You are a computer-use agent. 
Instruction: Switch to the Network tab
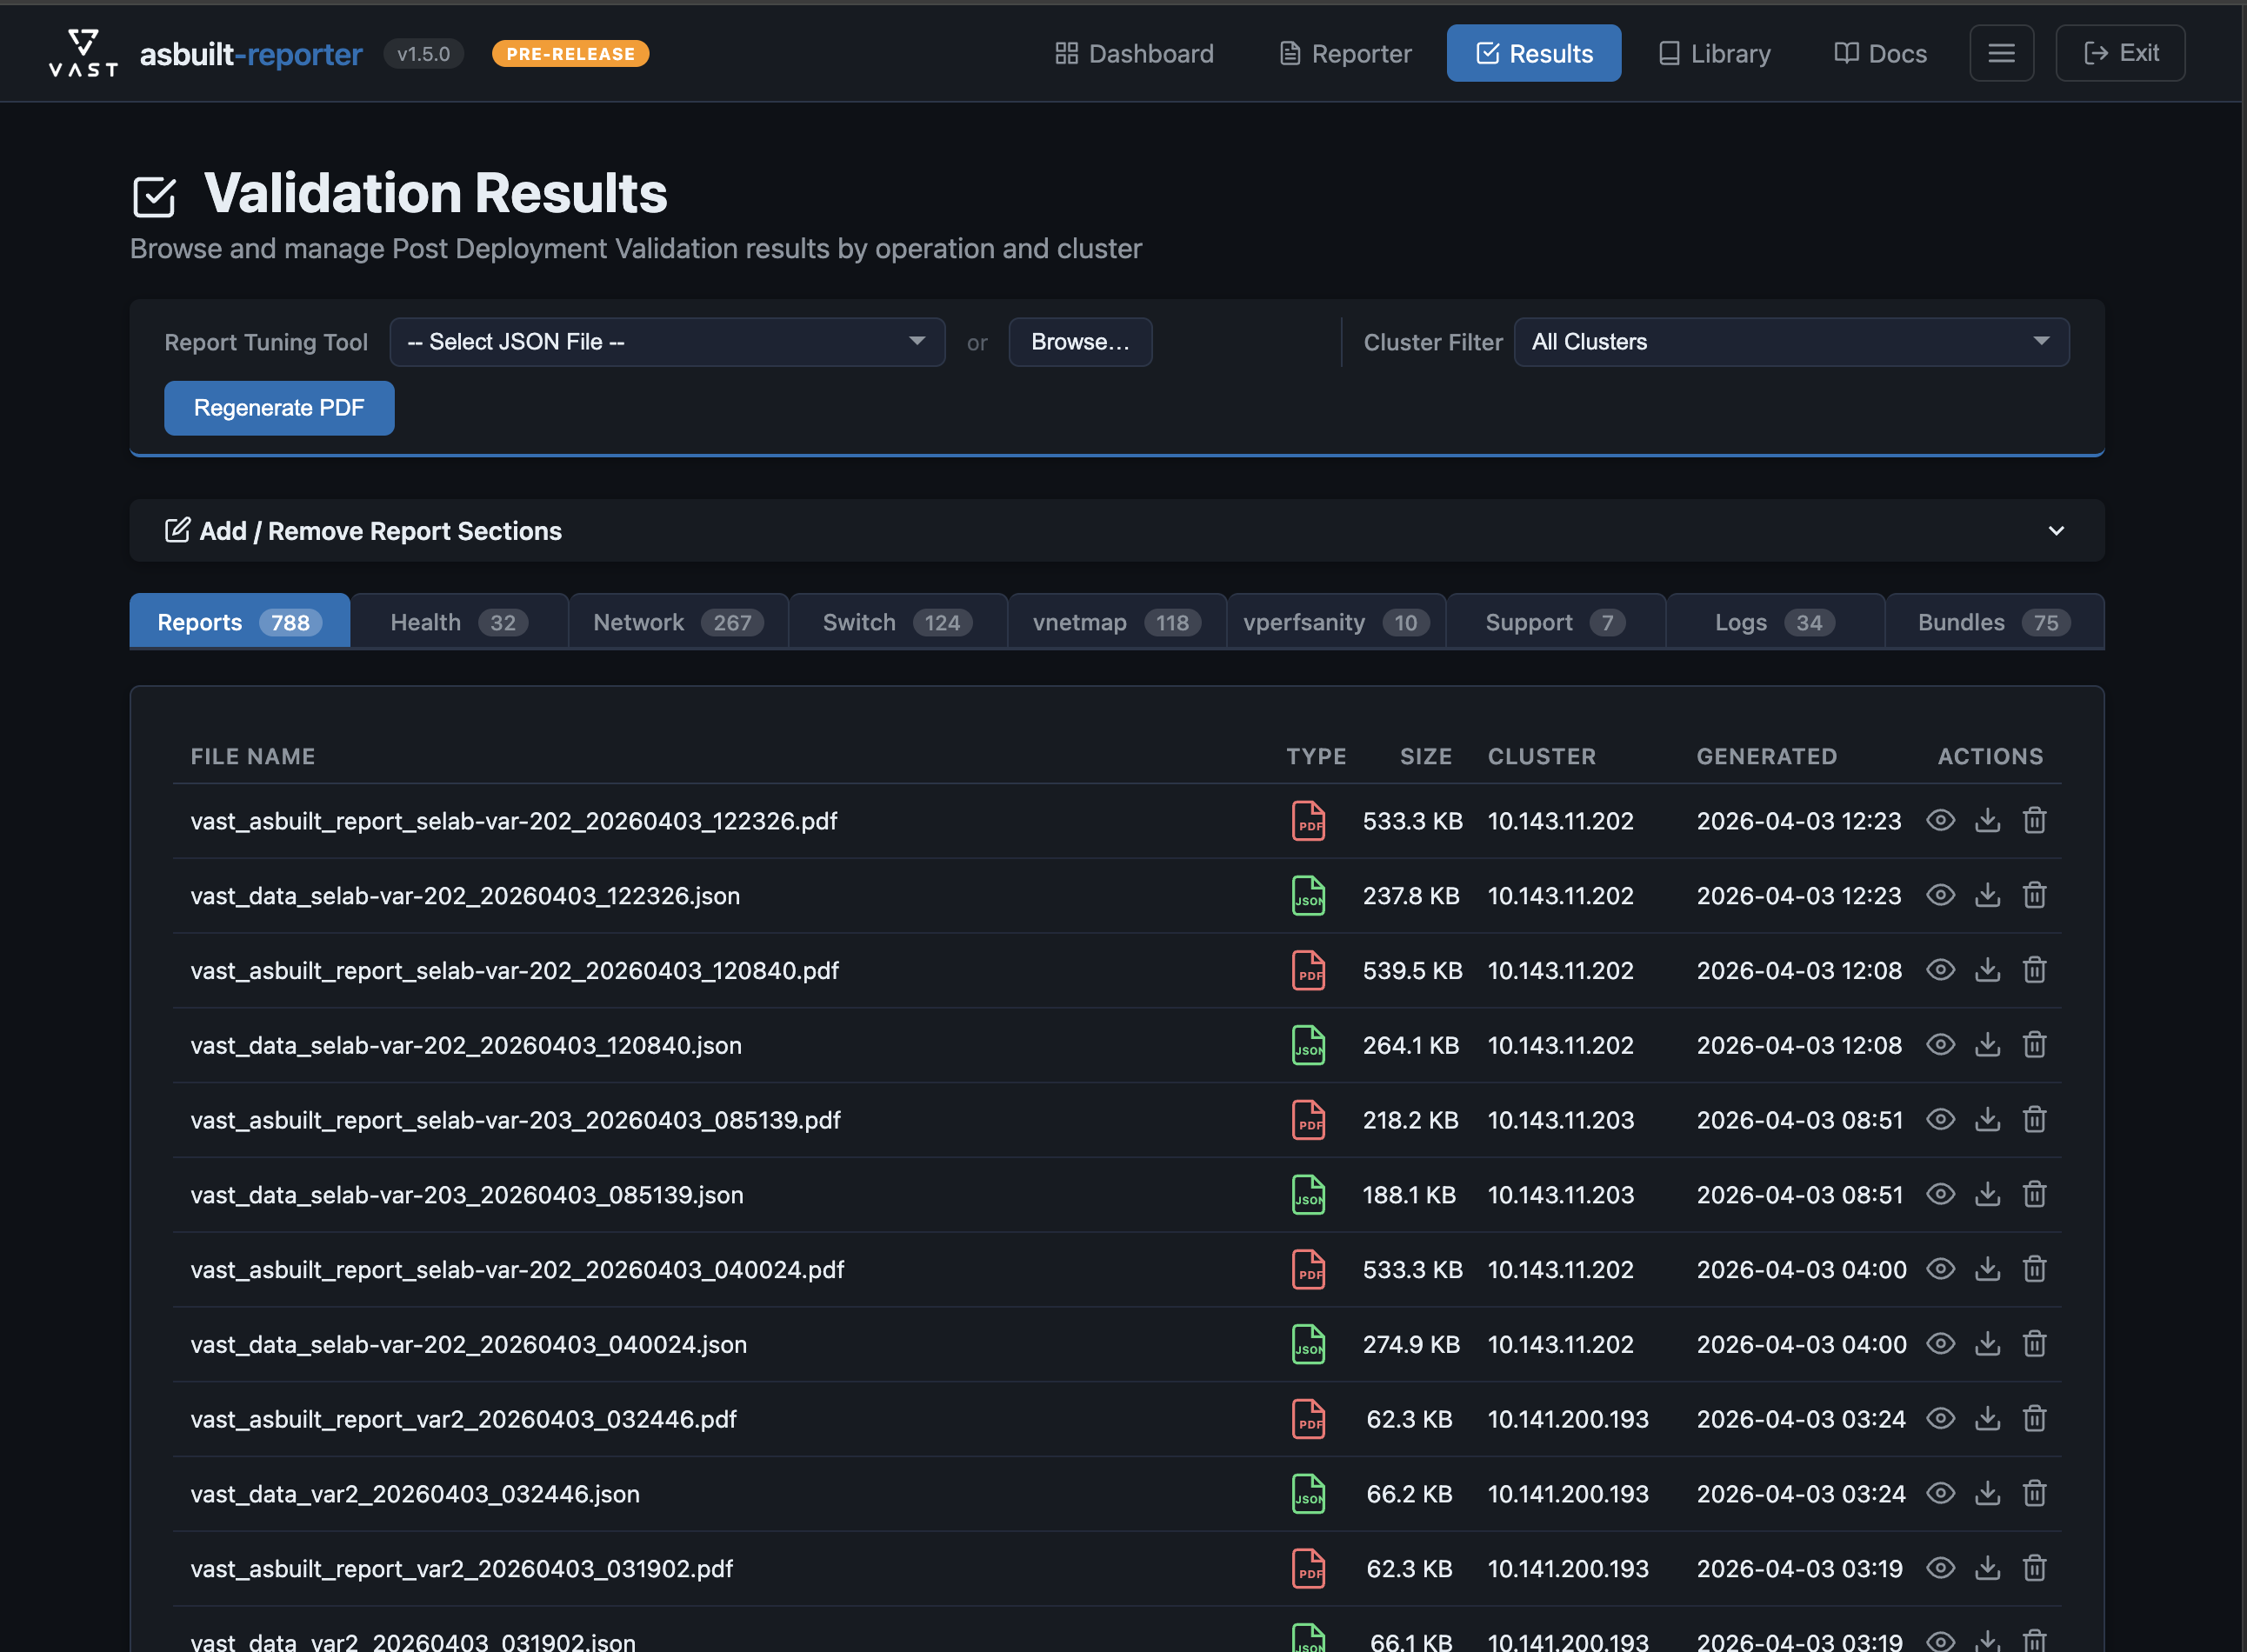678,621
